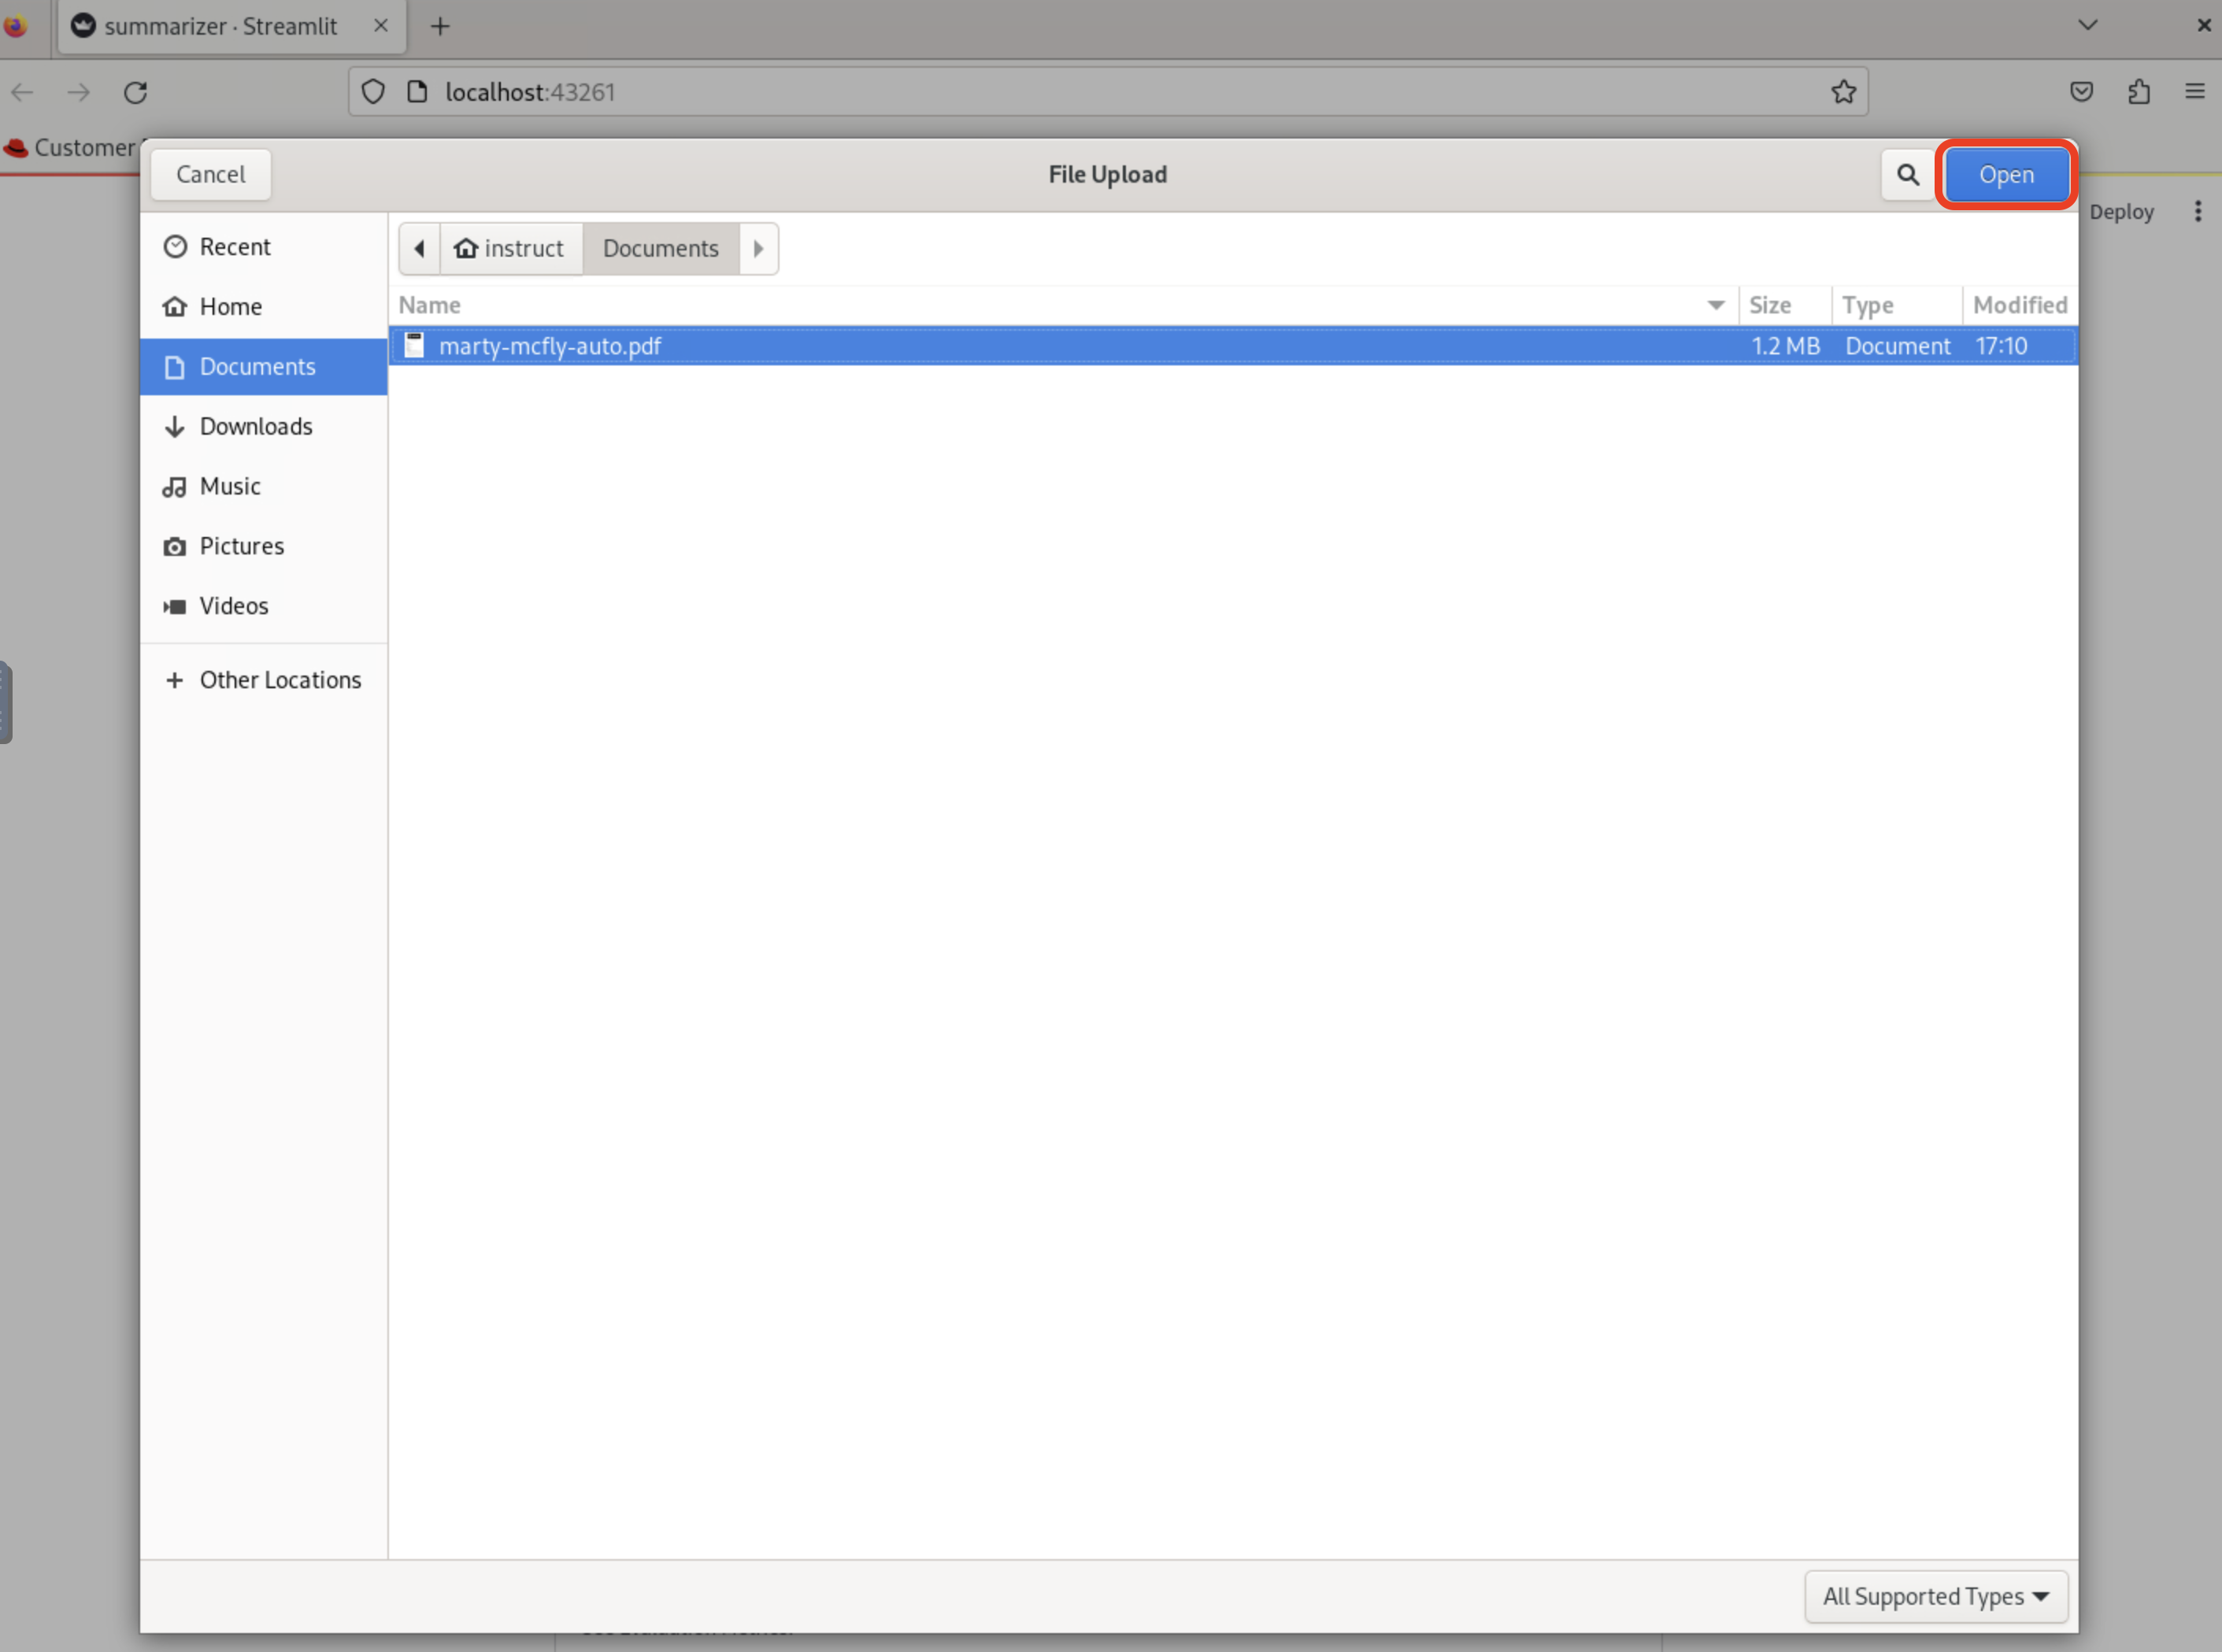Click the Name column sort arrow
Screen dimensions: 2222x1652
click(x=1716, y=304)
